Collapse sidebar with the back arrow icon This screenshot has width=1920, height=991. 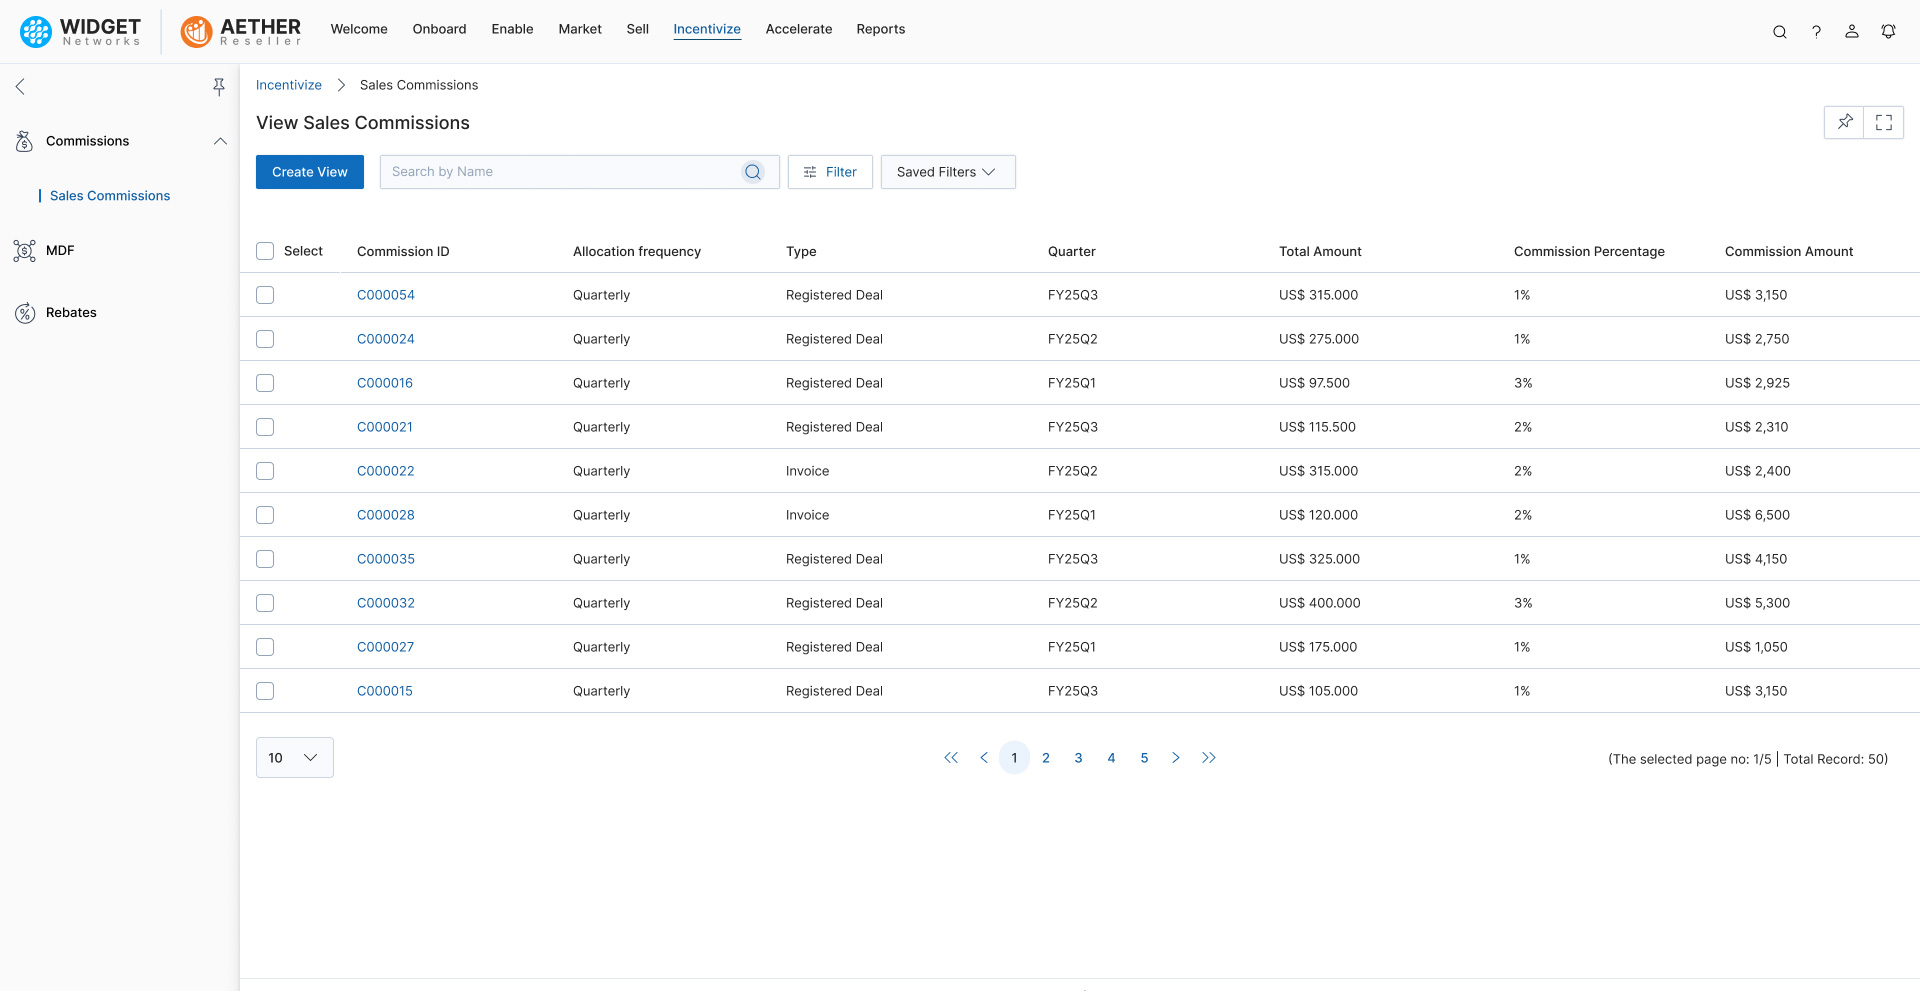20,87
